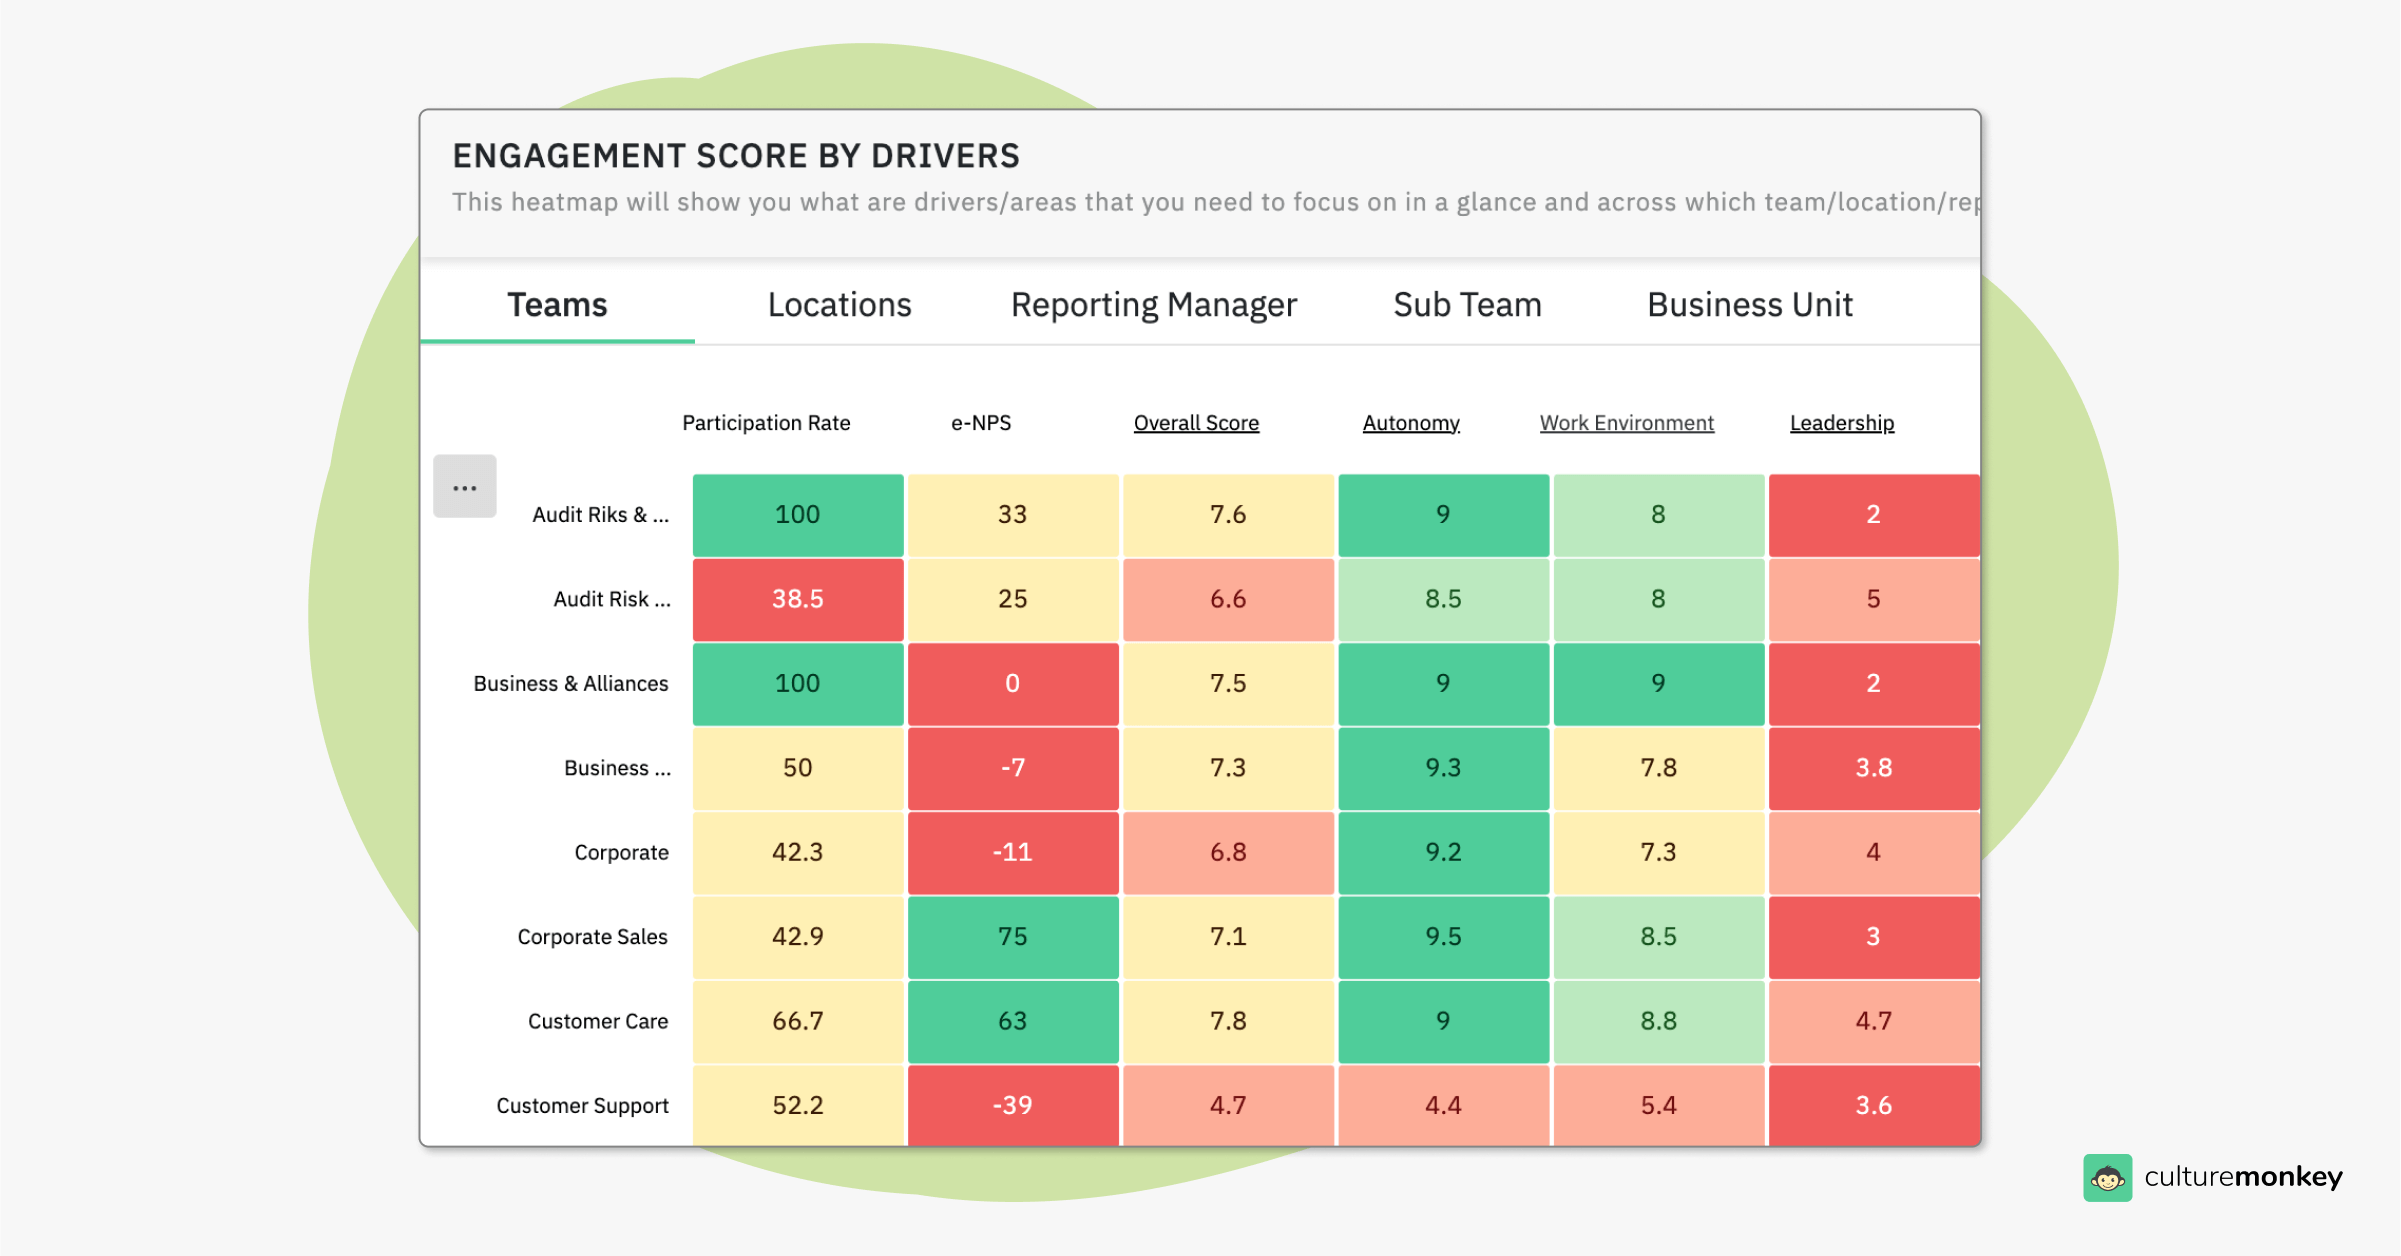Click the red -39 e-NPS cell
This screenshot has height=1256, width=2401.
(x=1012, y=1105)
